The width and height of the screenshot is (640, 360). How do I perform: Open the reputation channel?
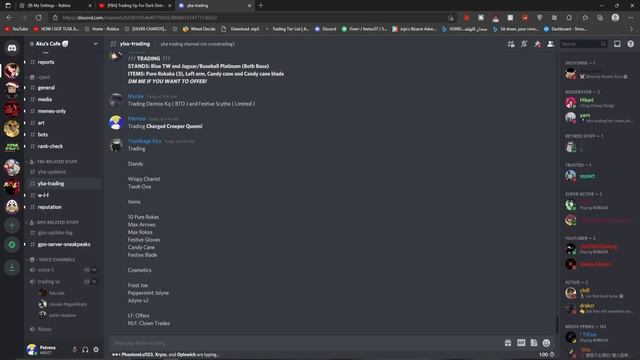pos(63,207)
